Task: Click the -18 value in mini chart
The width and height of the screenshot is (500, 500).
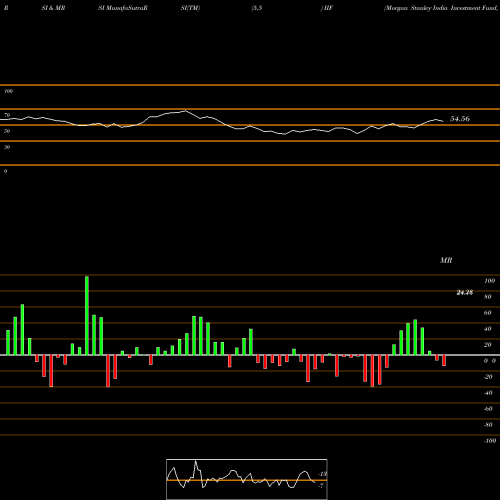Action: point(322,474)
